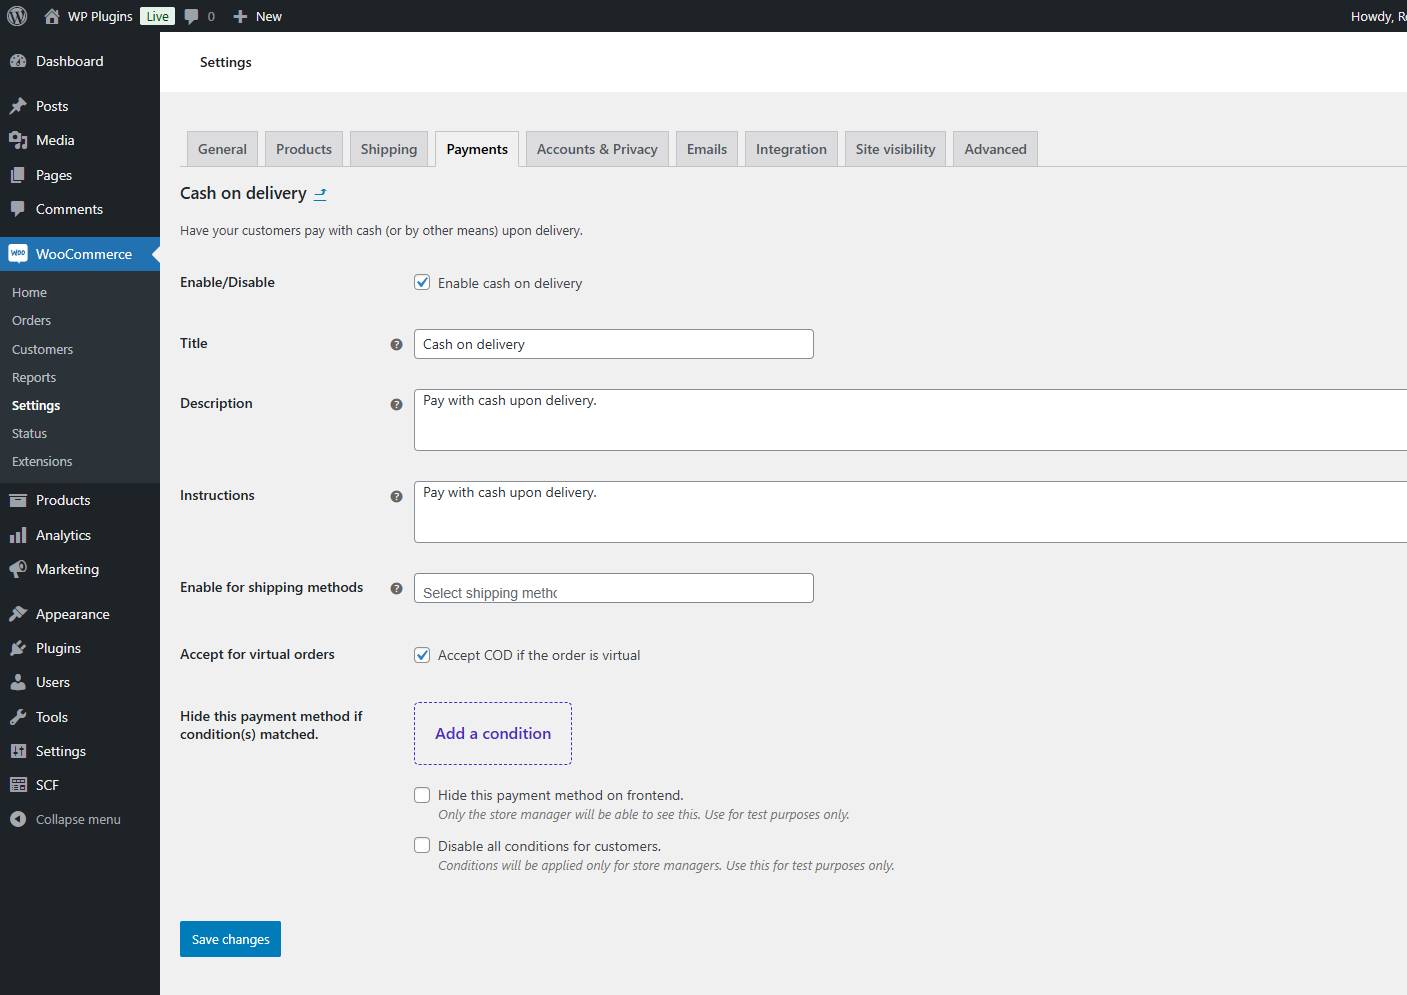Viewport: 1407px width, 995px height.
Task: Open the comments bubble in admin bar
Action: click(192, 16)
